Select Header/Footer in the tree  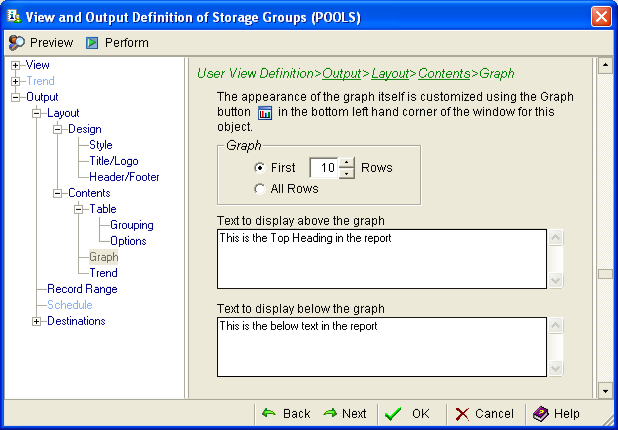coord(124,177)
